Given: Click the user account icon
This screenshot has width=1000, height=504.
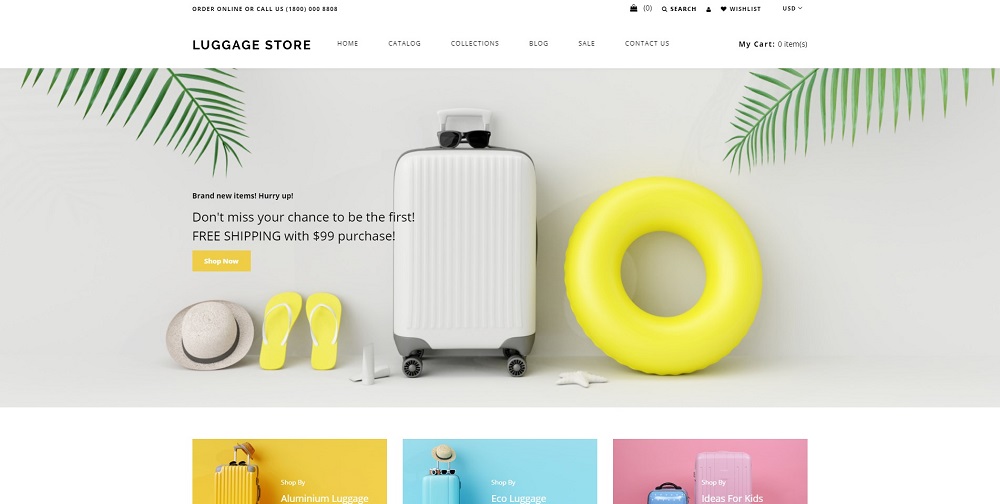Looking at the screenshot, I should (x=709, y=10).
